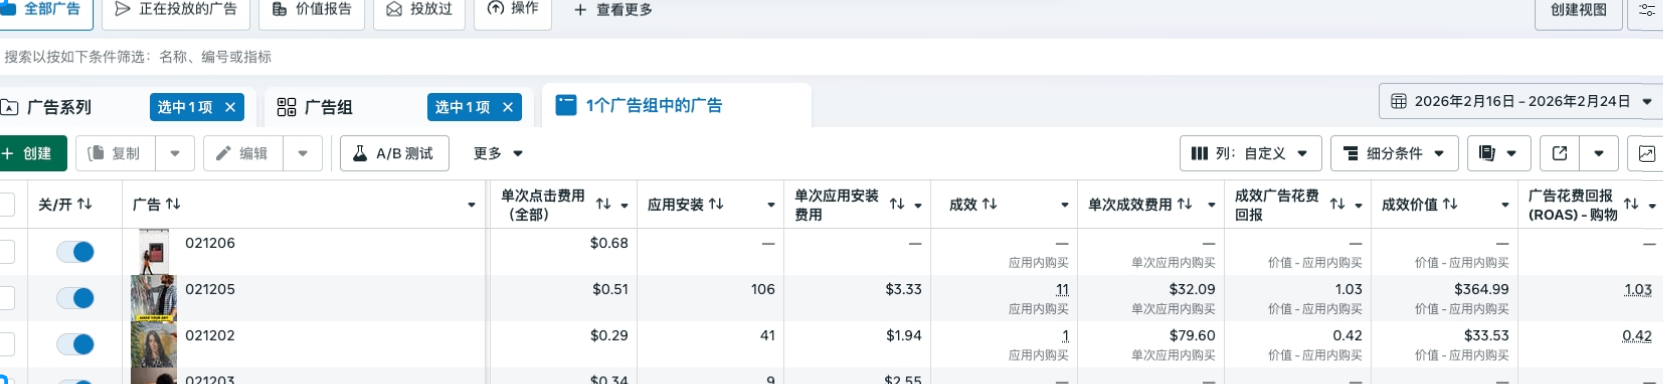
Task: Expand the 复制 dropdown arrow
Action: (x=175, y=153)
